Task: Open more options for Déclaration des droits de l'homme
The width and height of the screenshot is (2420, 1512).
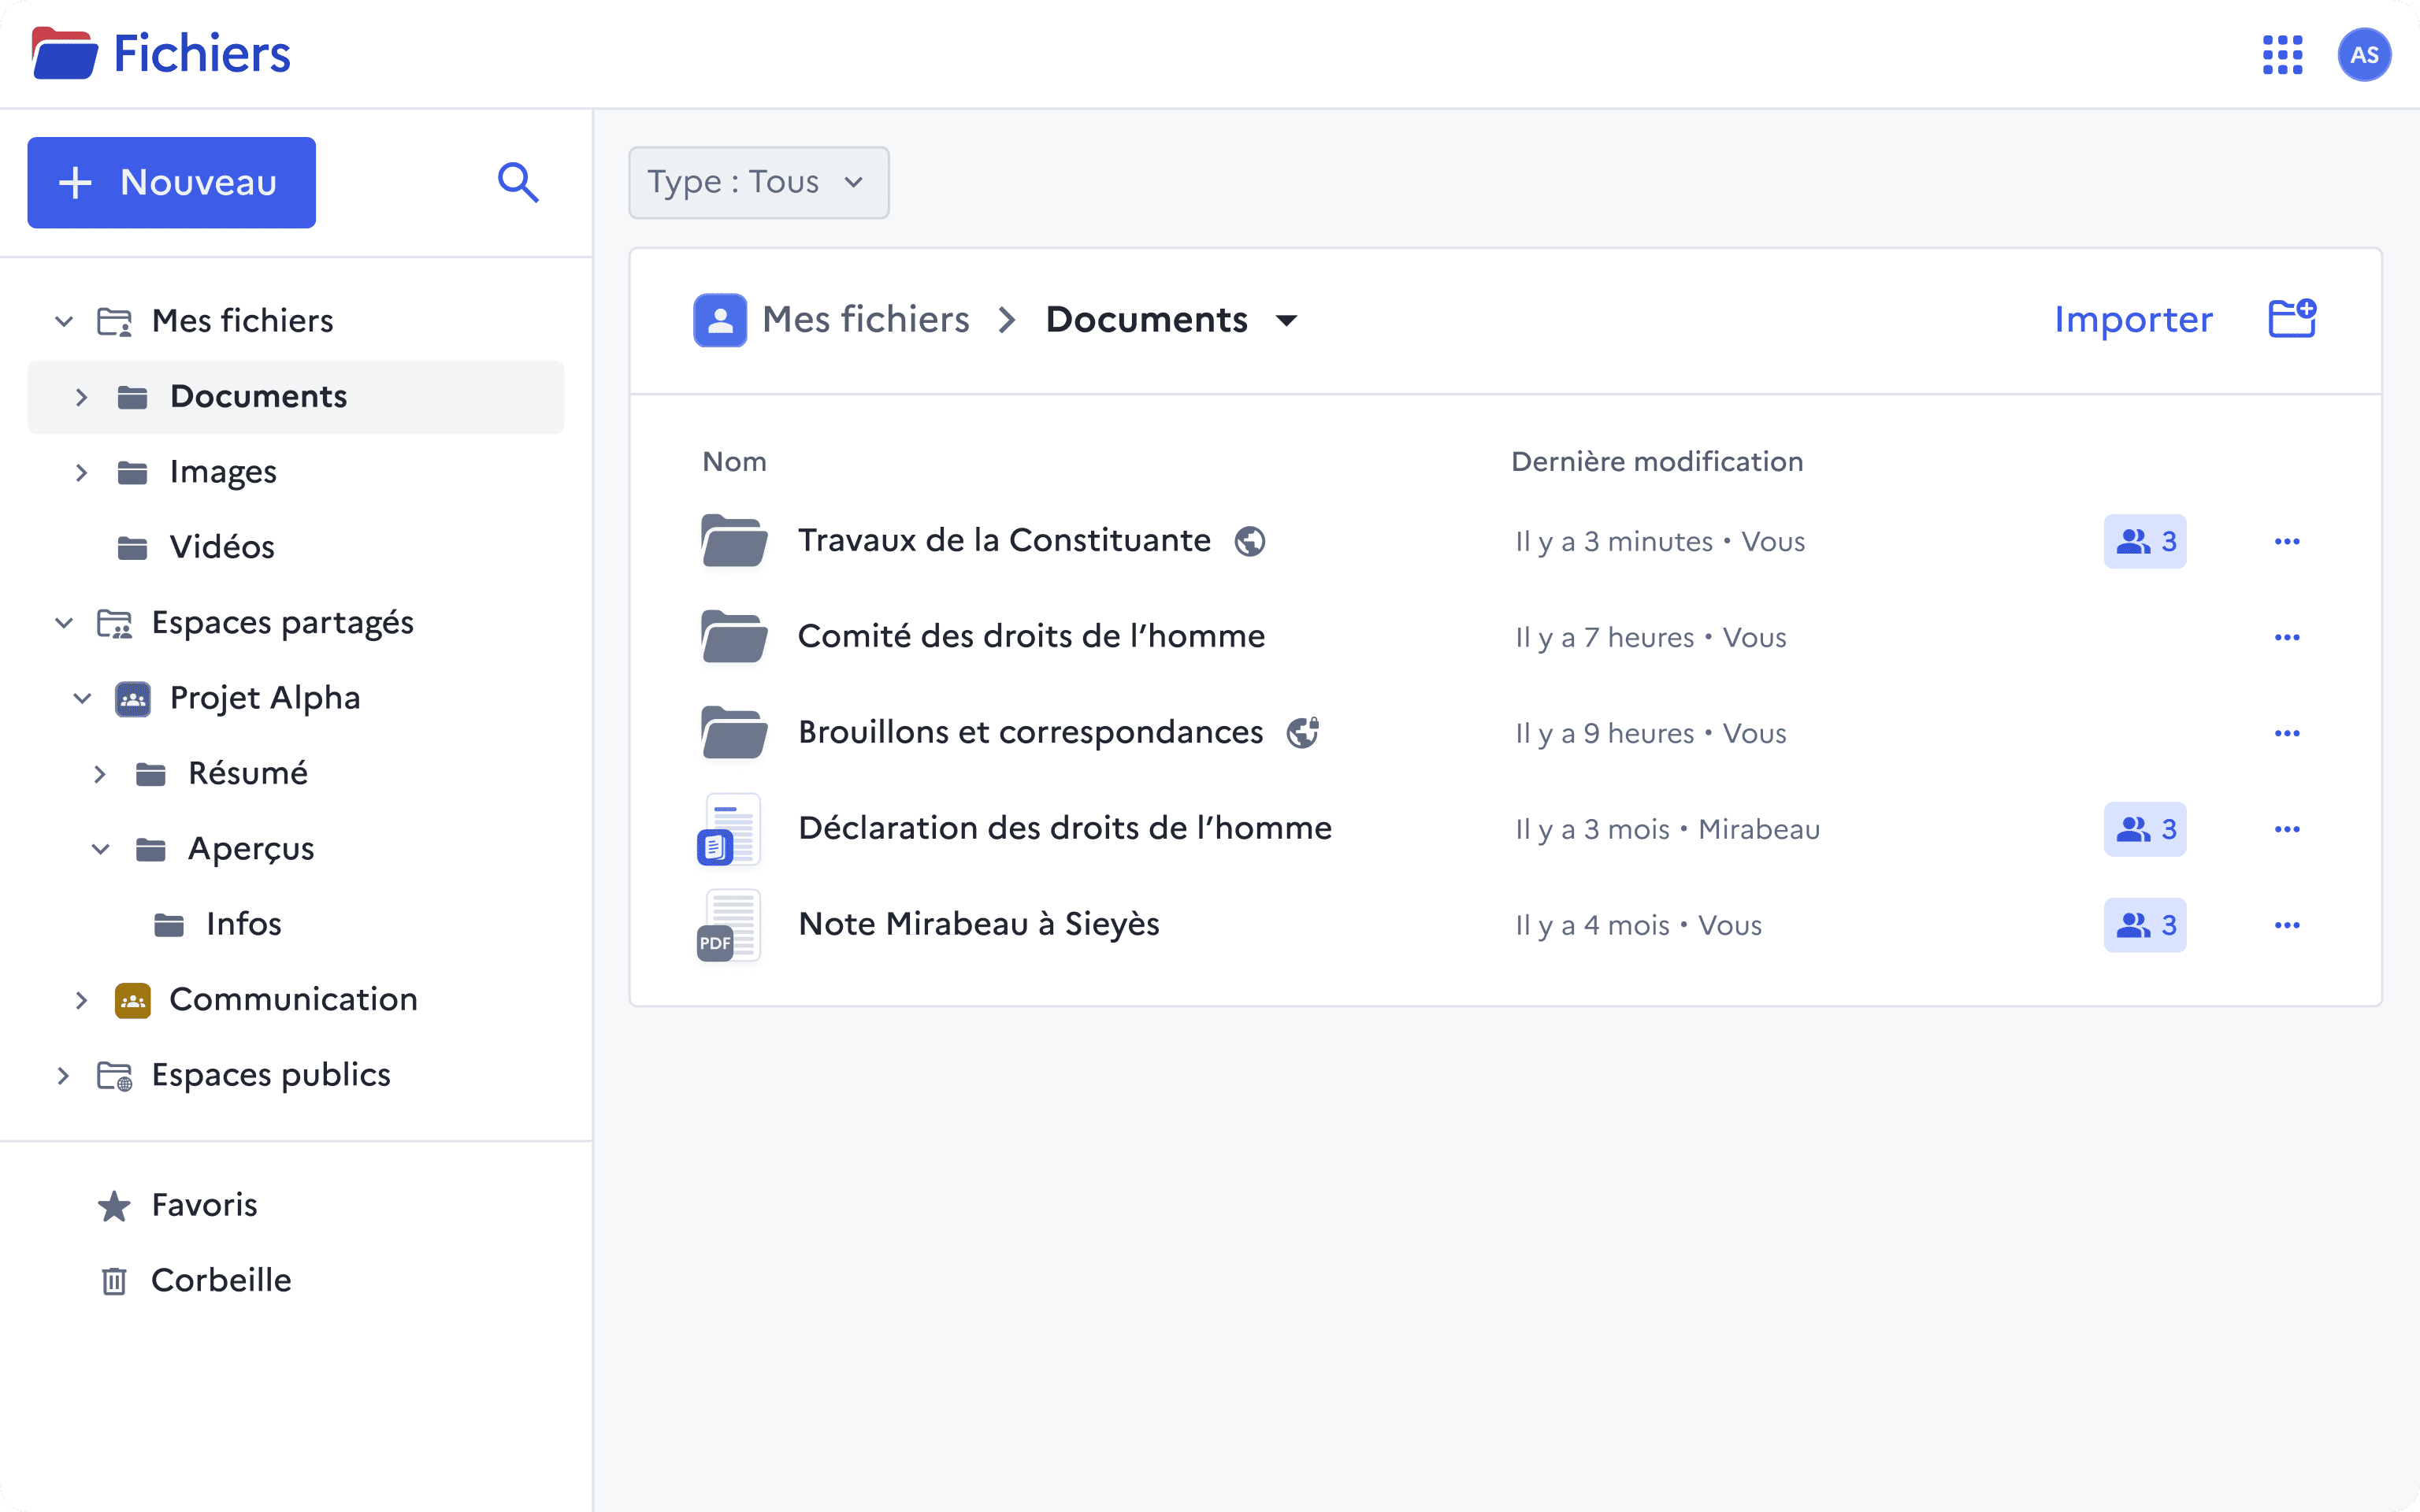Action: 2286,829
